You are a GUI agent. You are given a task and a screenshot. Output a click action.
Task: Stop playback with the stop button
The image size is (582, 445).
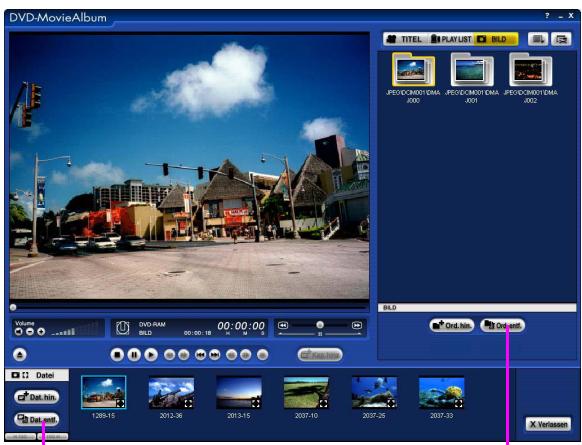pos(117,355)
